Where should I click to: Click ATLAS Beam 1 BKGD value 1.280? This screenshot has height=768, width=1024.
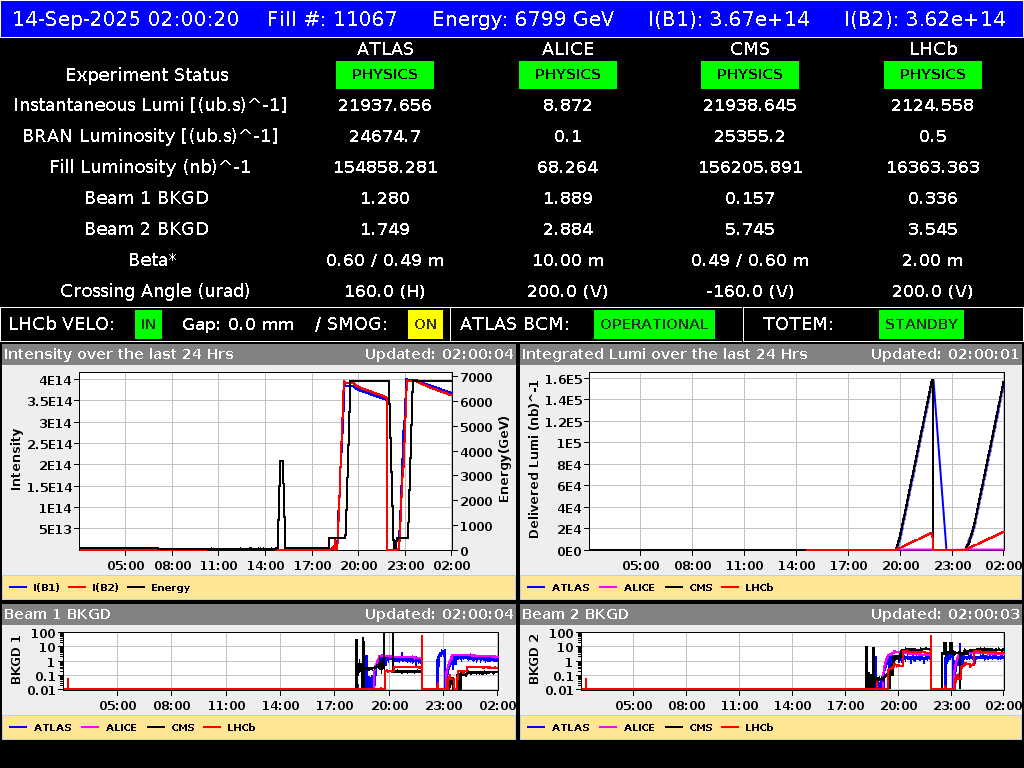coord(385,198)
